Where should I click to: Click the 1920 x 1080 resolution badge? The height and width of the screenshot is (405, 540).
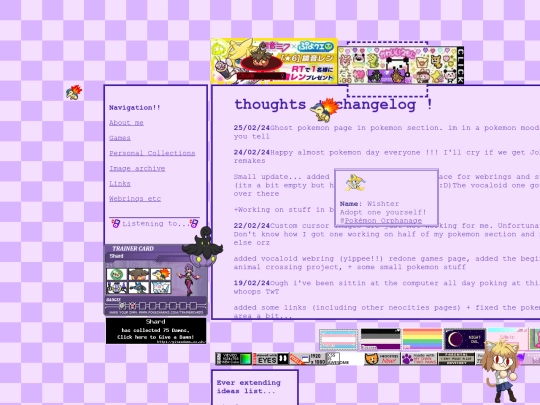tap(308, 359)
